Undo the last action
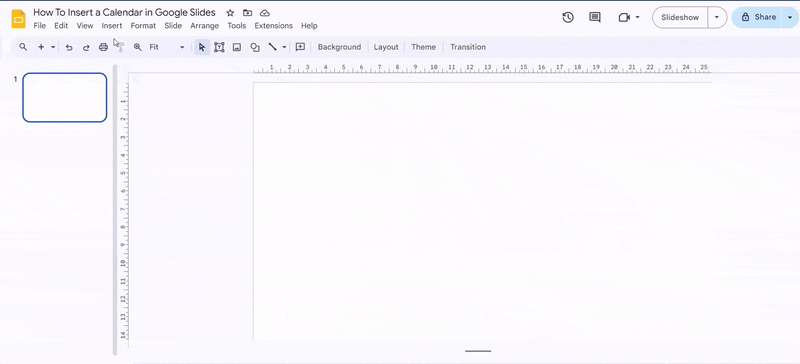Image resolution: width=800 pixels, height=364 pixels. point(69,47)
